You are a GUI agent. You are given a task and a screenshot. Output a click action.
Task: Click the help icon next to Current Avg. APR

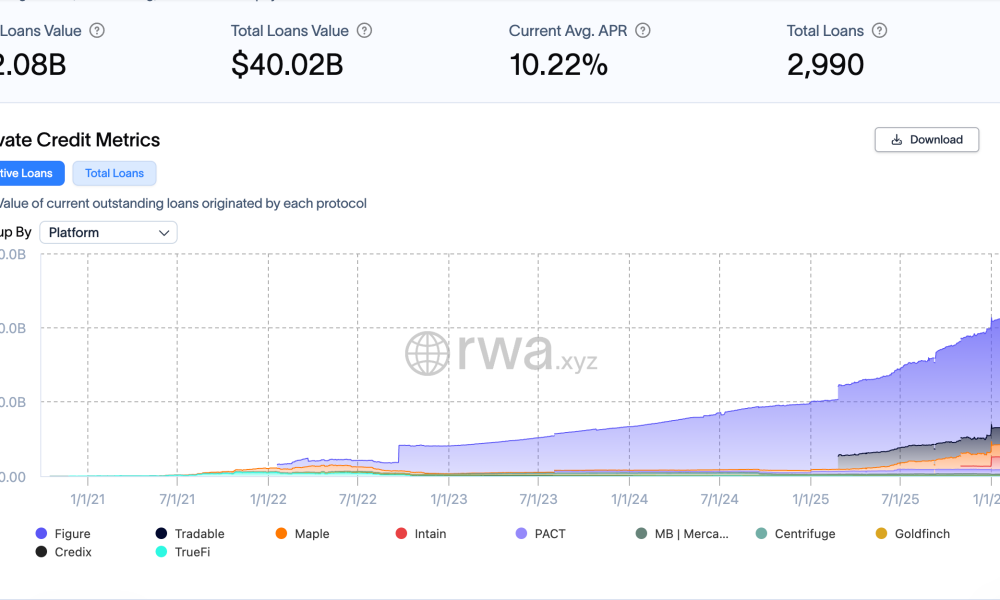(x=643, y=31)
